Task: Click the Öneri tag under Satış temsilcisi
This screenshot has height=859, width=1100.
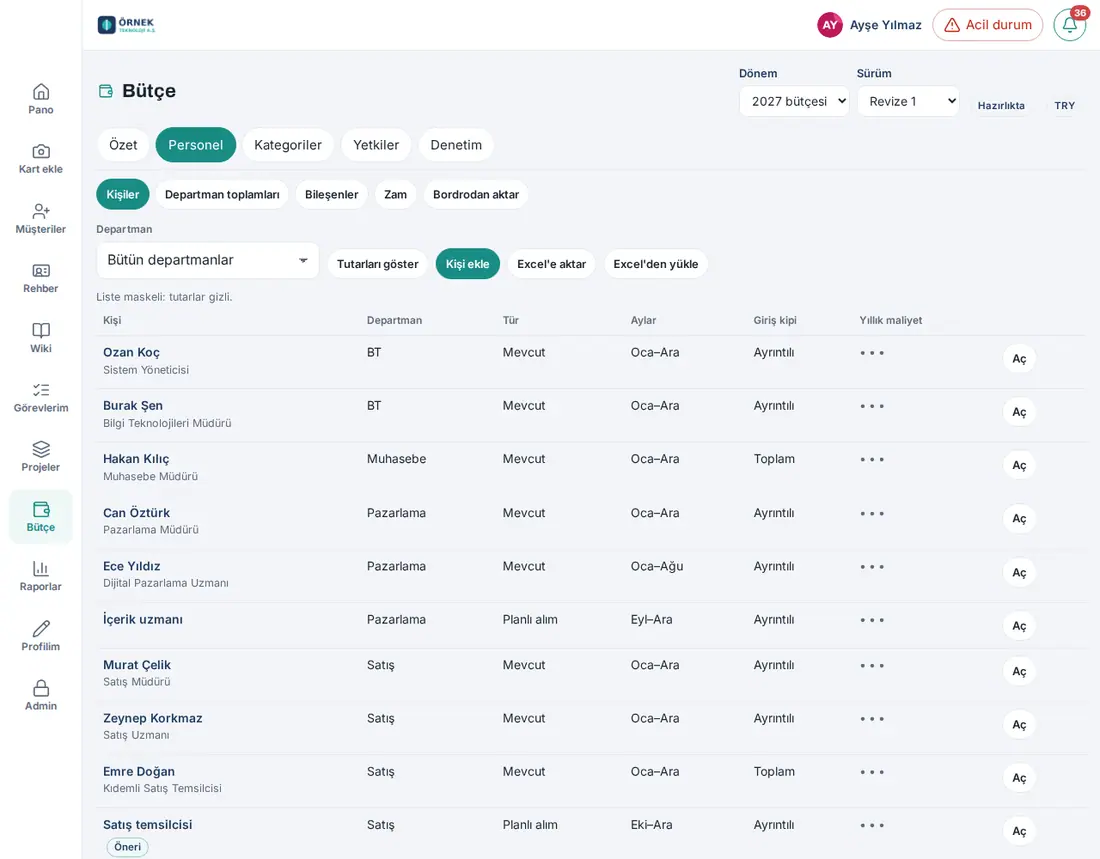Action: click(128, 847)
